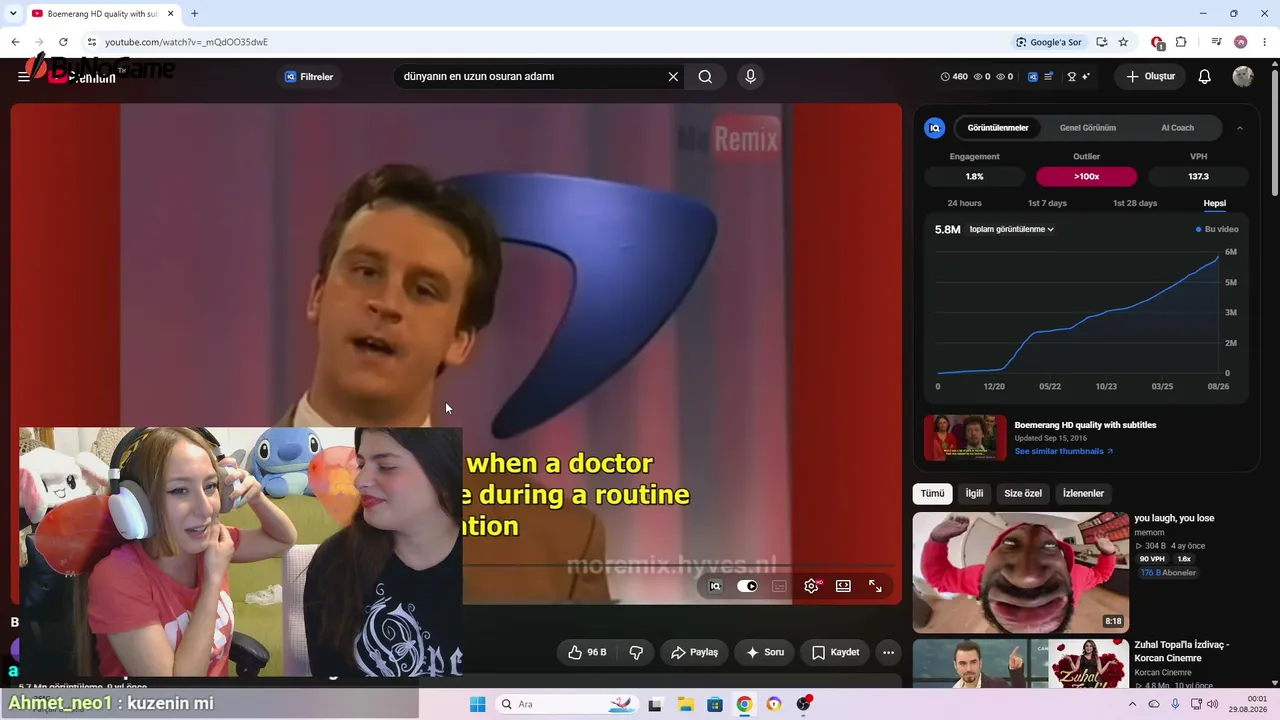Run search with the magnifier icon
The height and width of the screenshot is (720, 1280).
[705, 77]
